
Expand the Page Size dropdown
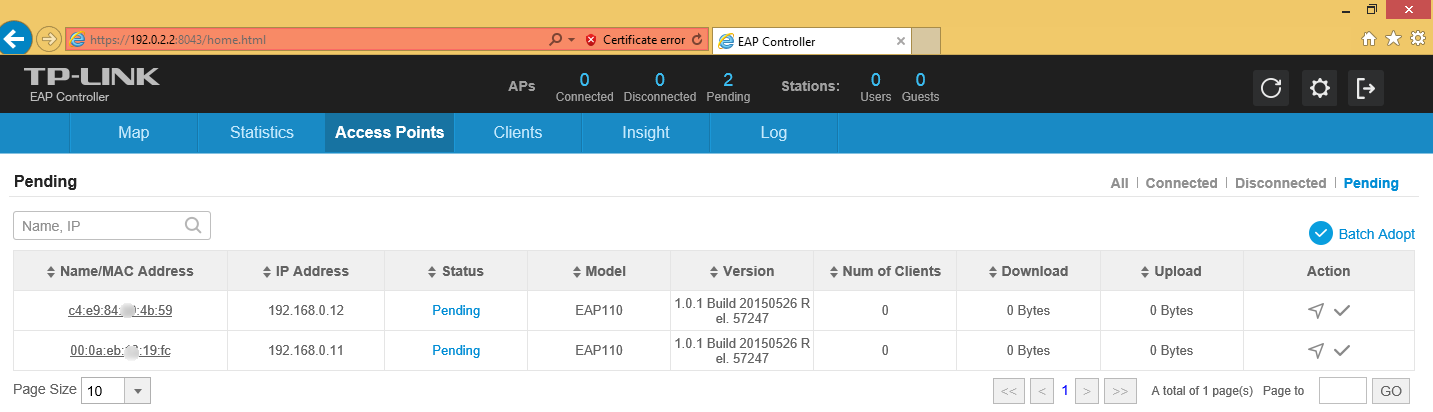[x=138, y=391]
